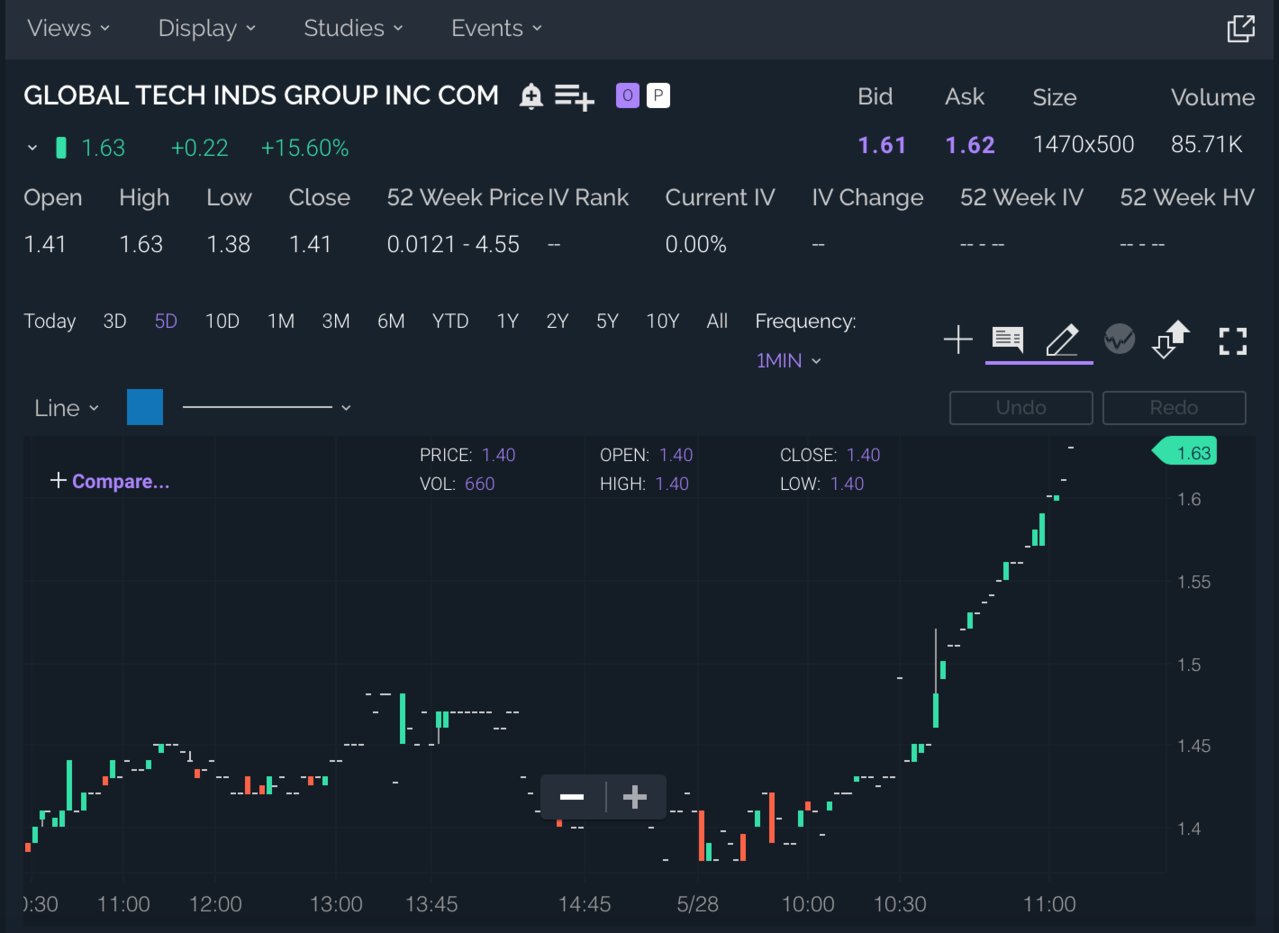Screen dimensions: 1279x933
Task: Click the 1.63 current price tag
Action: click(x=1185, y=452)
